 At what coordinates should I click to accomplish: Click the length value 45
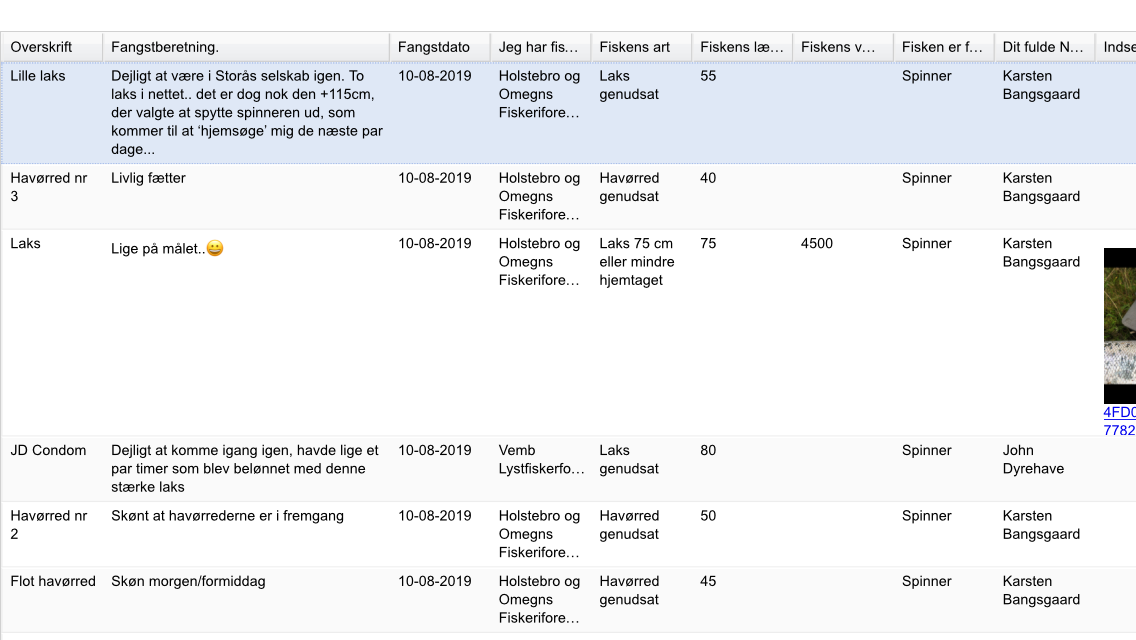(x=708, y=581)
